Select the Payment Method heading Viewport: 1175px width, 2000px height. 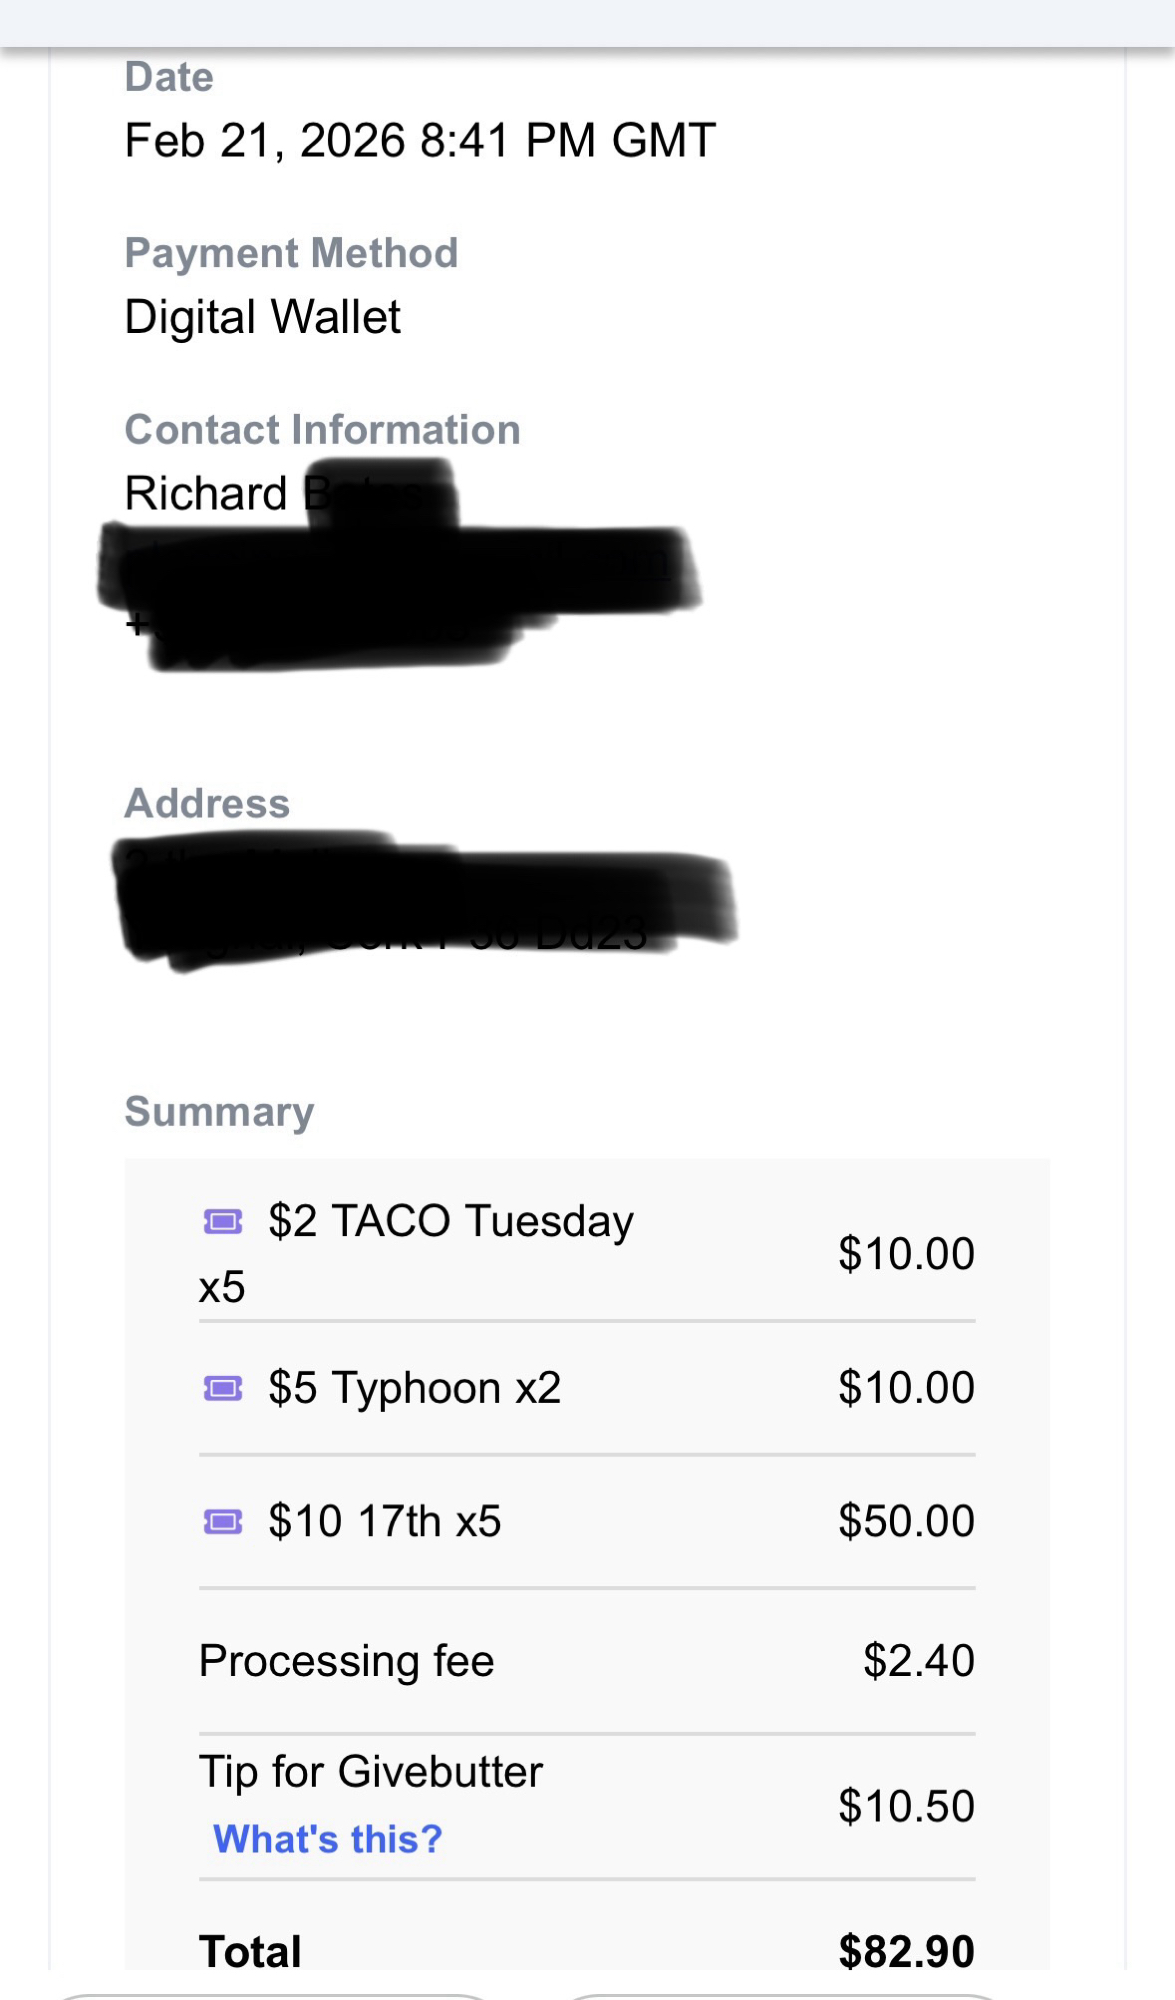tap(291, 253)
